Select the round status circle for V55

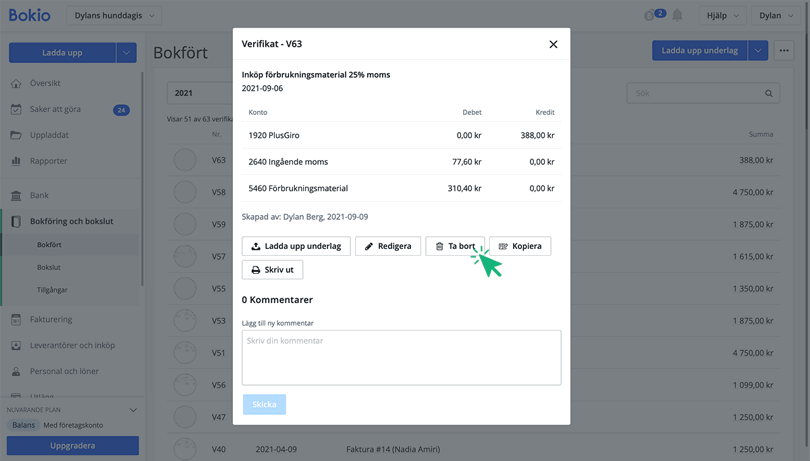click(x=185, y=289)
